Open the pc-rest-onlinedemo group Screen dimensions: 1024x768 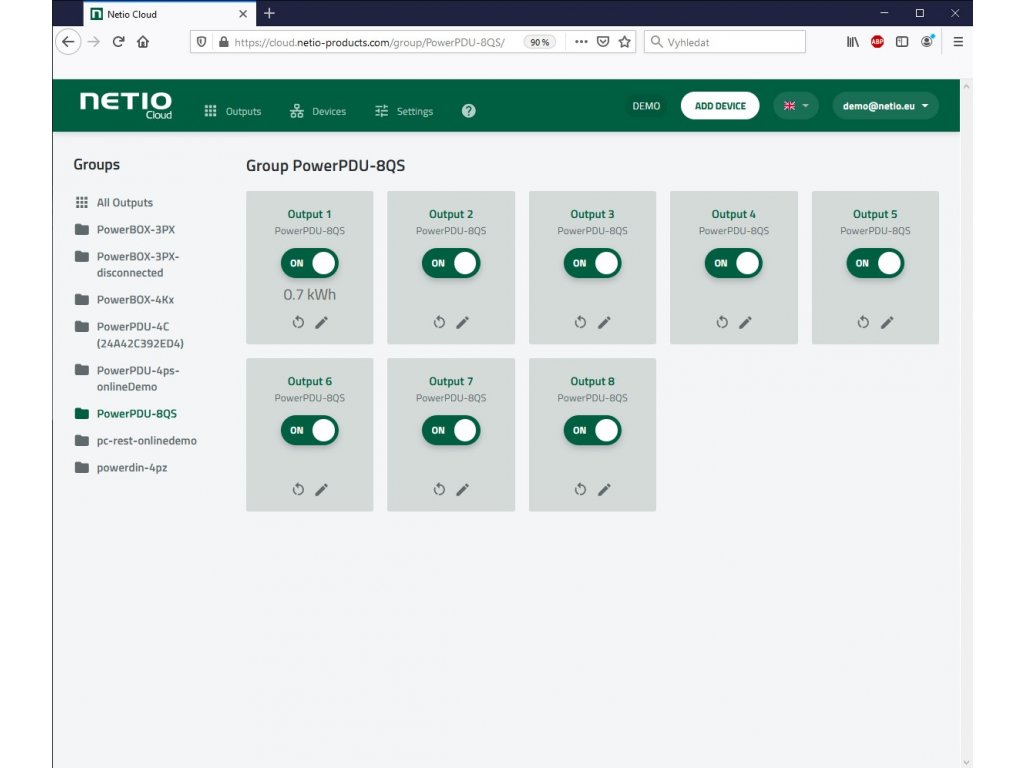[x=136, y=441]
